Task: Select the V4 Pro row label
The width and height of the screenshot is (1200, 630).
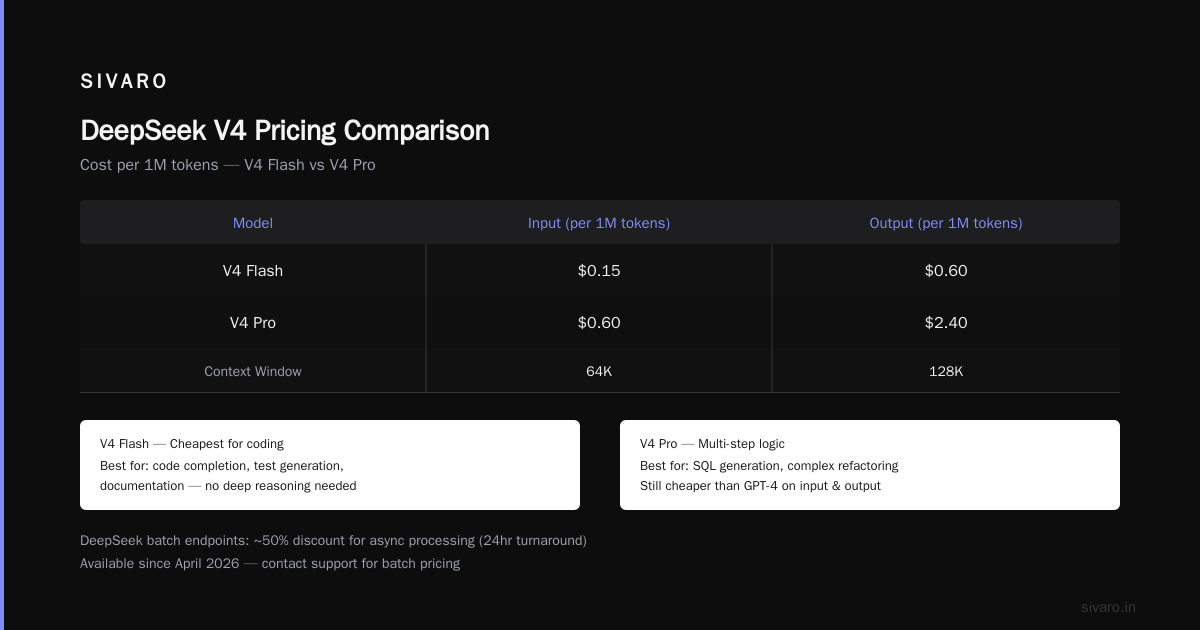Action: [x=253, y=323]
